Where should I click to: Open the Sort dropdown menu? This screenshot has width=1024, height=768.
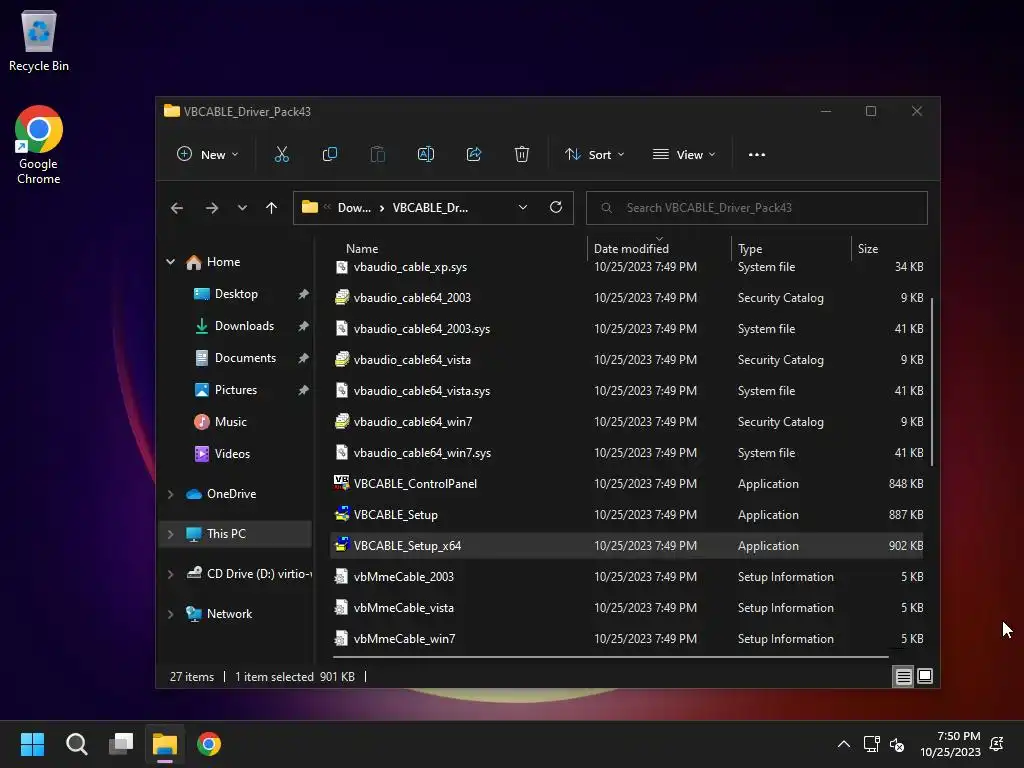pyautogui.click(x=595, y=155)
